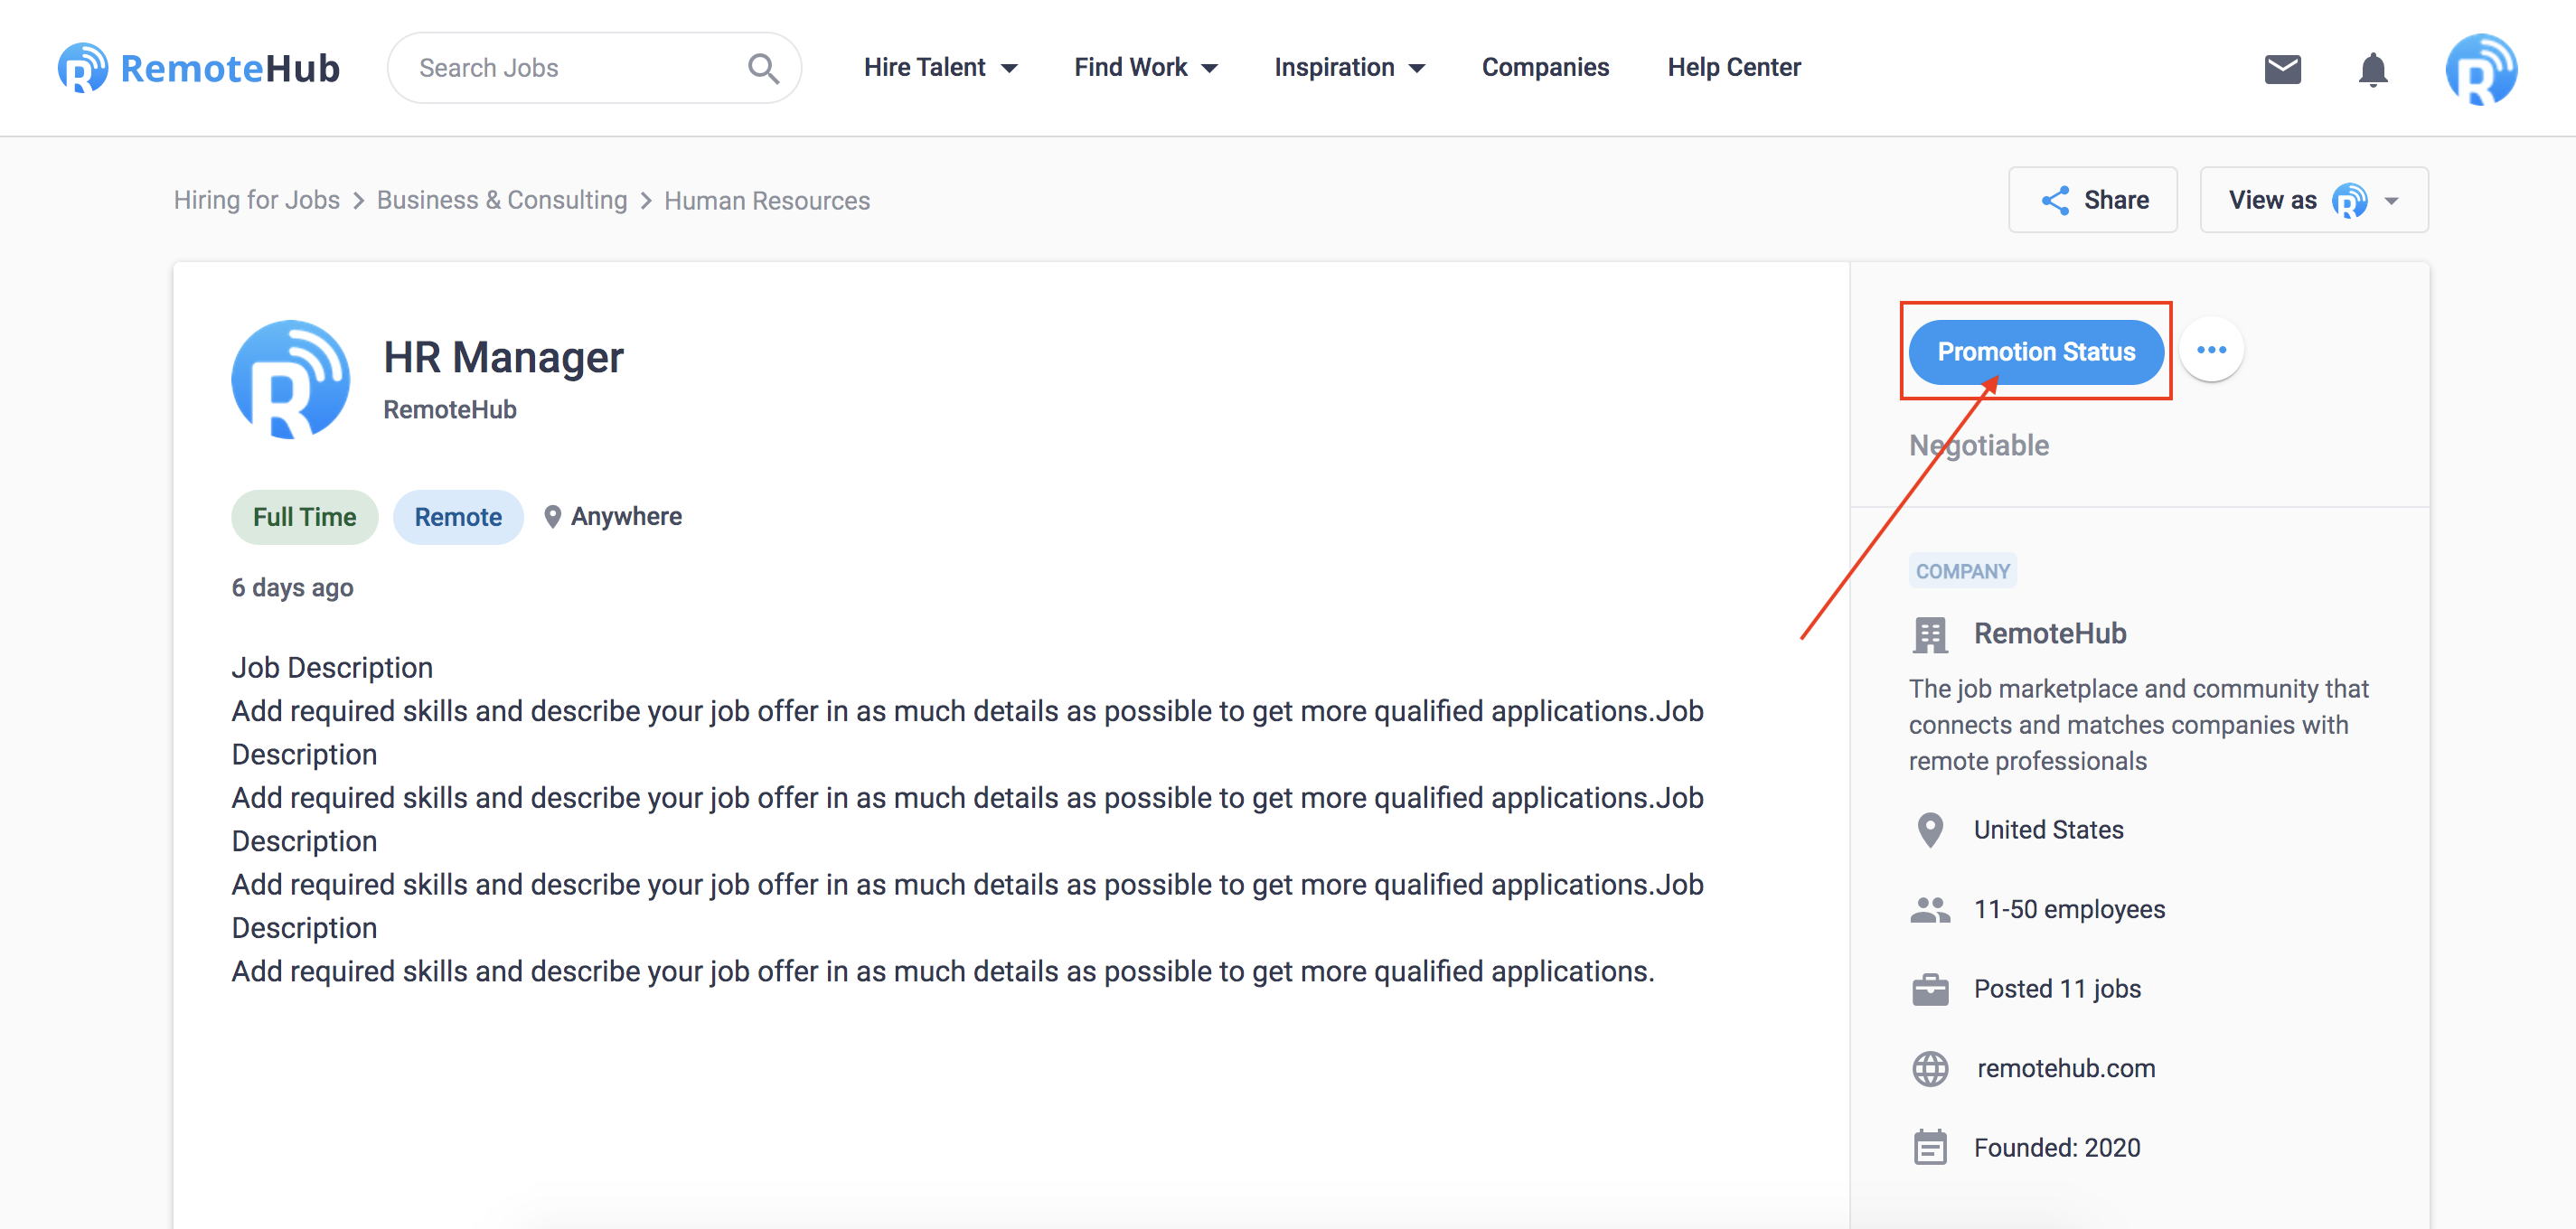2576x1229 pixels.
Task: Open the notifications bell
Action: pyautogui.click(x=2373, y=69)
